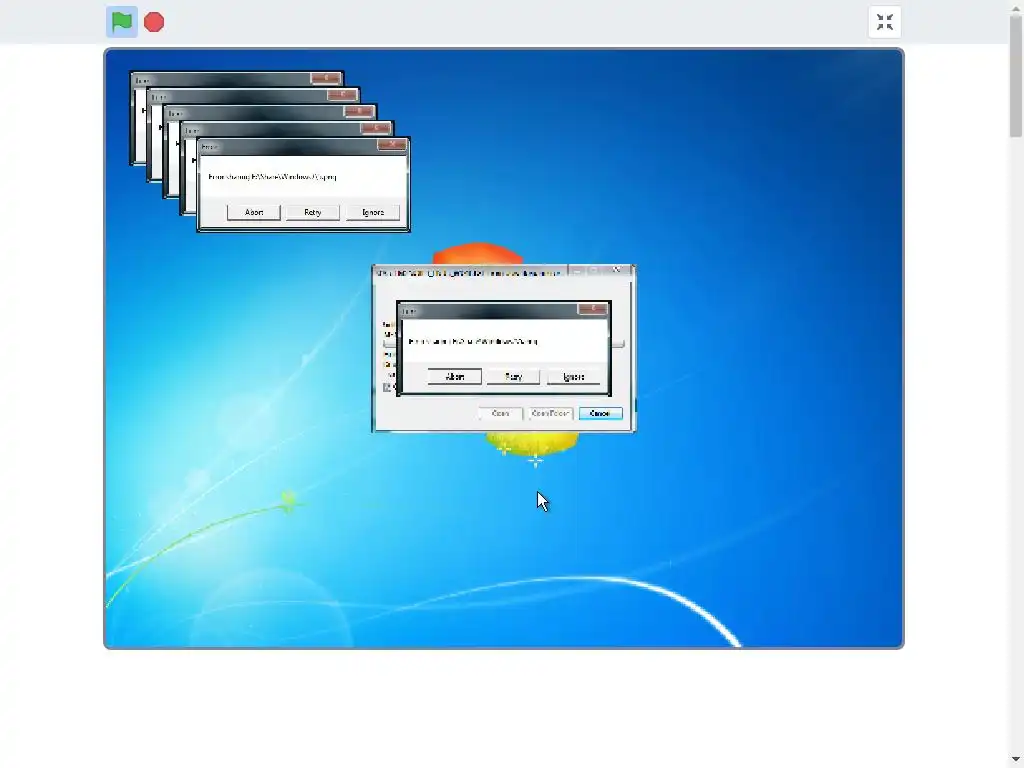Minimize the download dialog window
This screenshot has height=768, width=1024.
577,270
